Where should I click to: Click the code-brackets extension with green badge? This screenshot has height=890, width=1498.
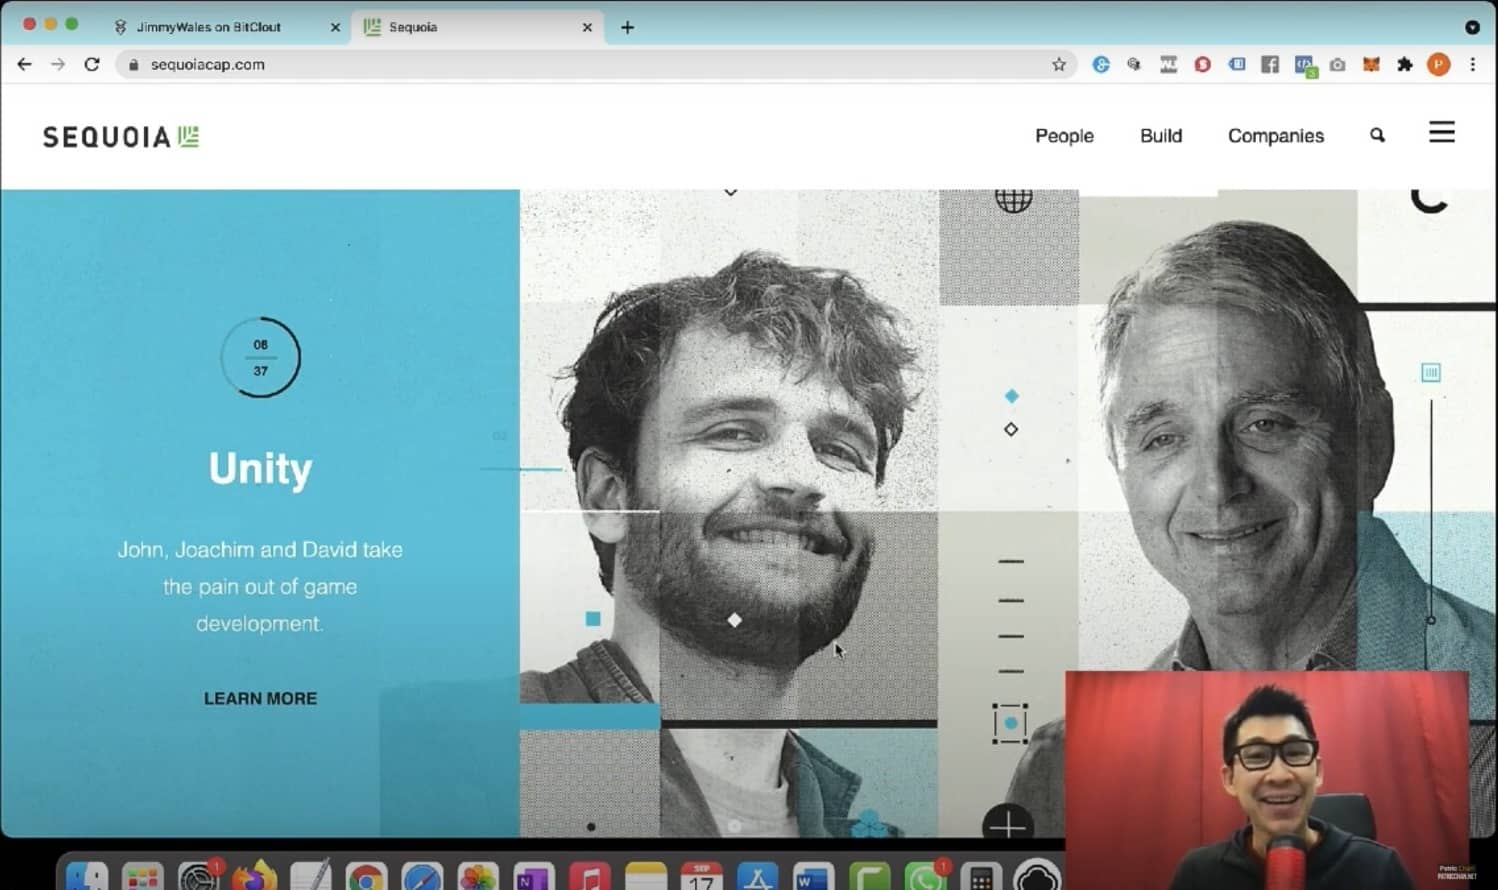(1305, 66)
